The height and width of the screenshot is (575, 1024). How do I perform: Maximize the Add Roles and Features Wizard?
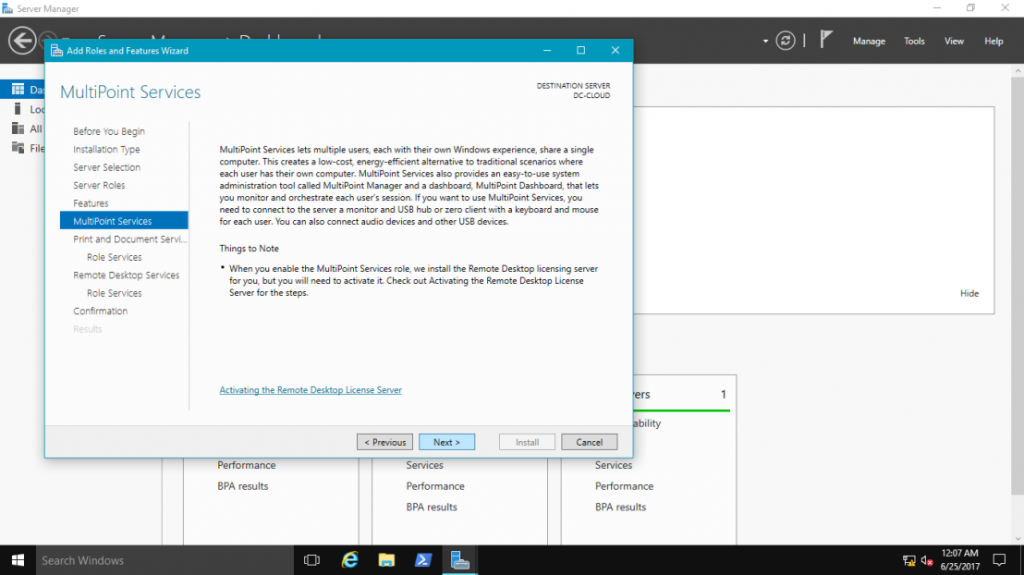[581, 50]
